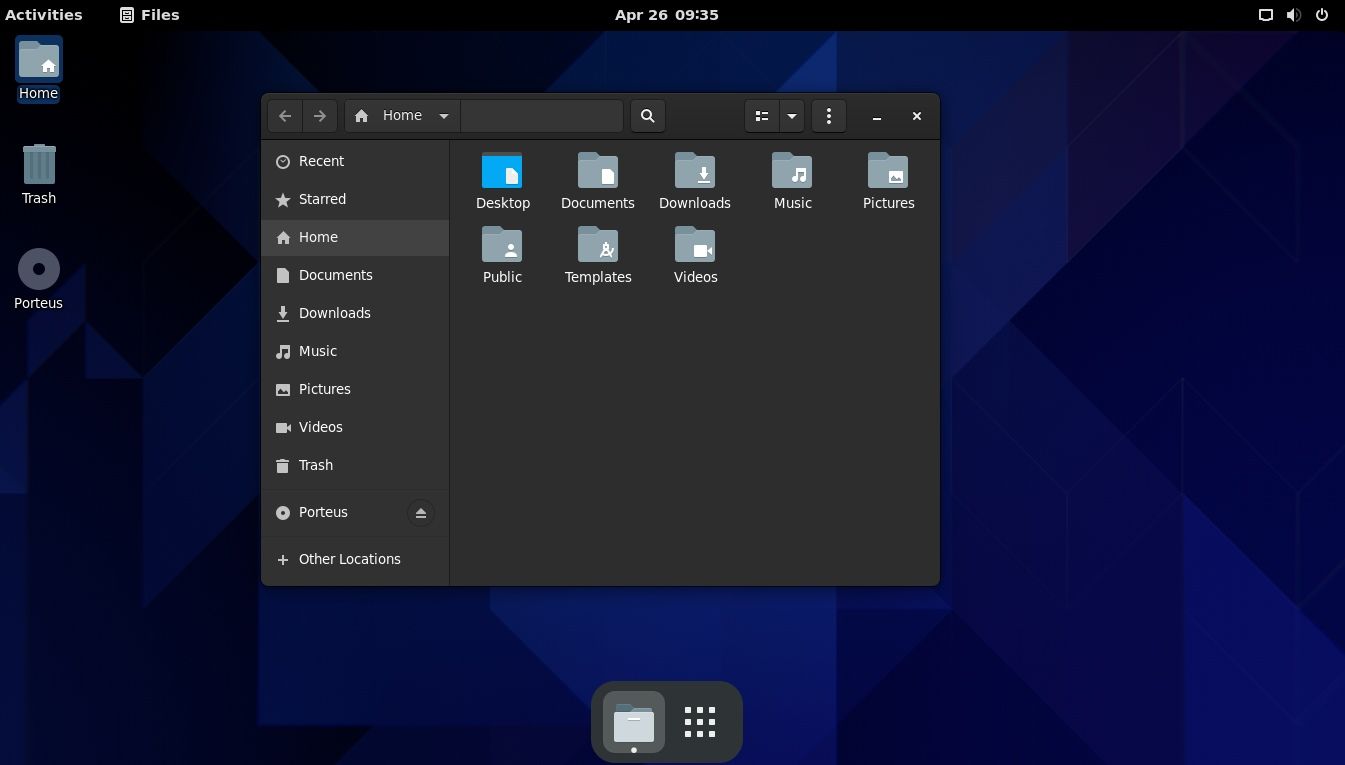Expand the path bar dropdown next to Home
Viewport: 1345px width, 765px height.
click(443, 115)
